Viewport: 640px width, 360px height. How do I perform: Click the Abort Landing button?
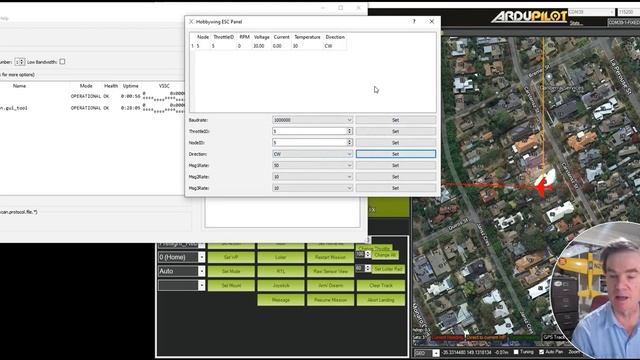click(380, 300)
